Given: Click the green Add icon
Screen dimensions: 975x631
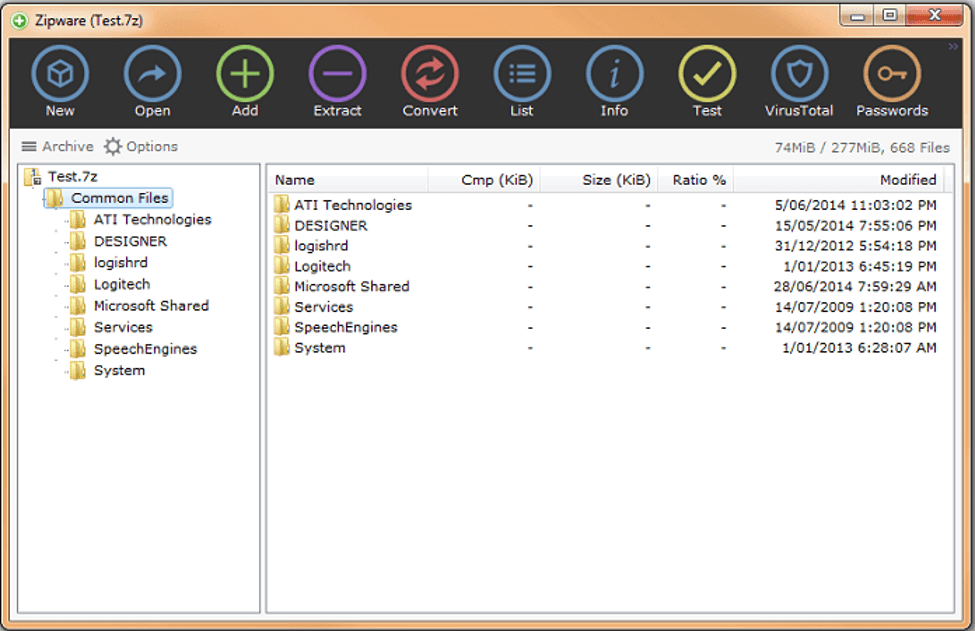Looking at the screenshot, I should pos(245,75).
